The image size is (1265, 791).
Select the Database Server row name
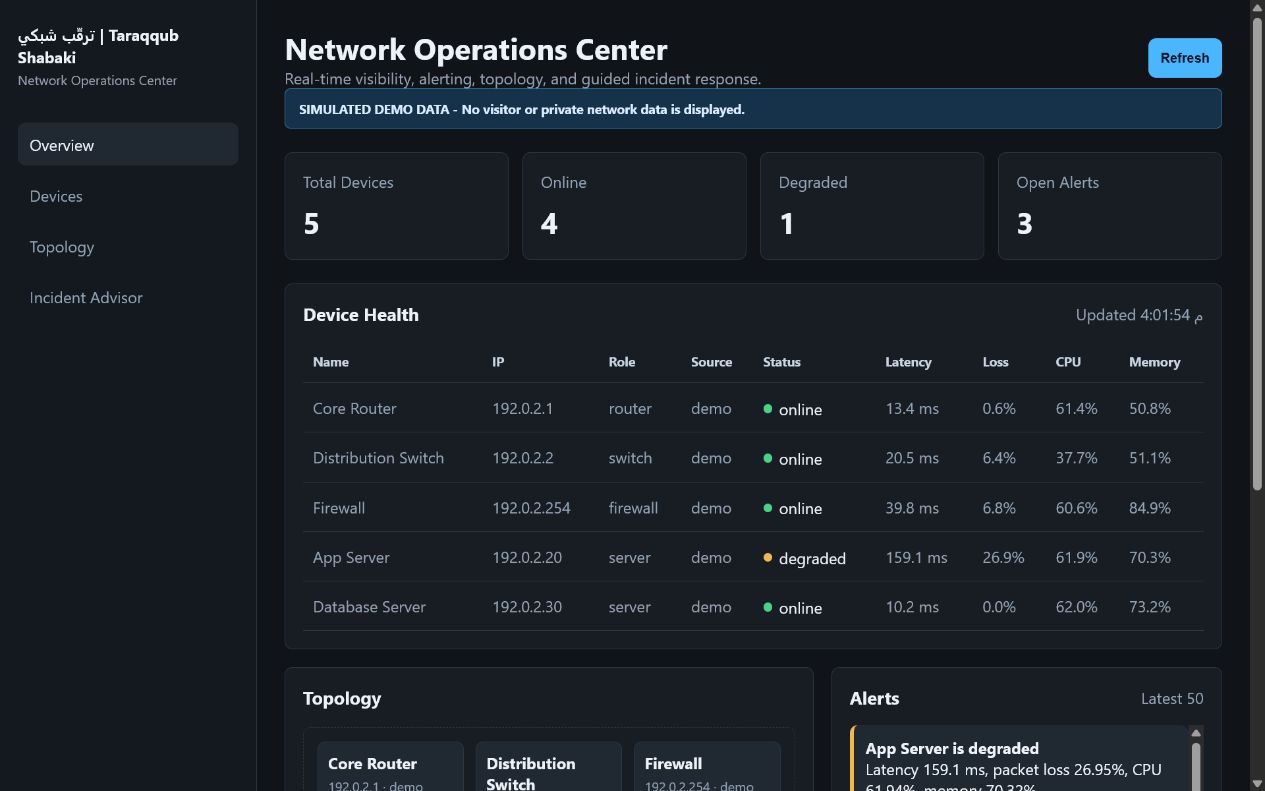(369, 607)
